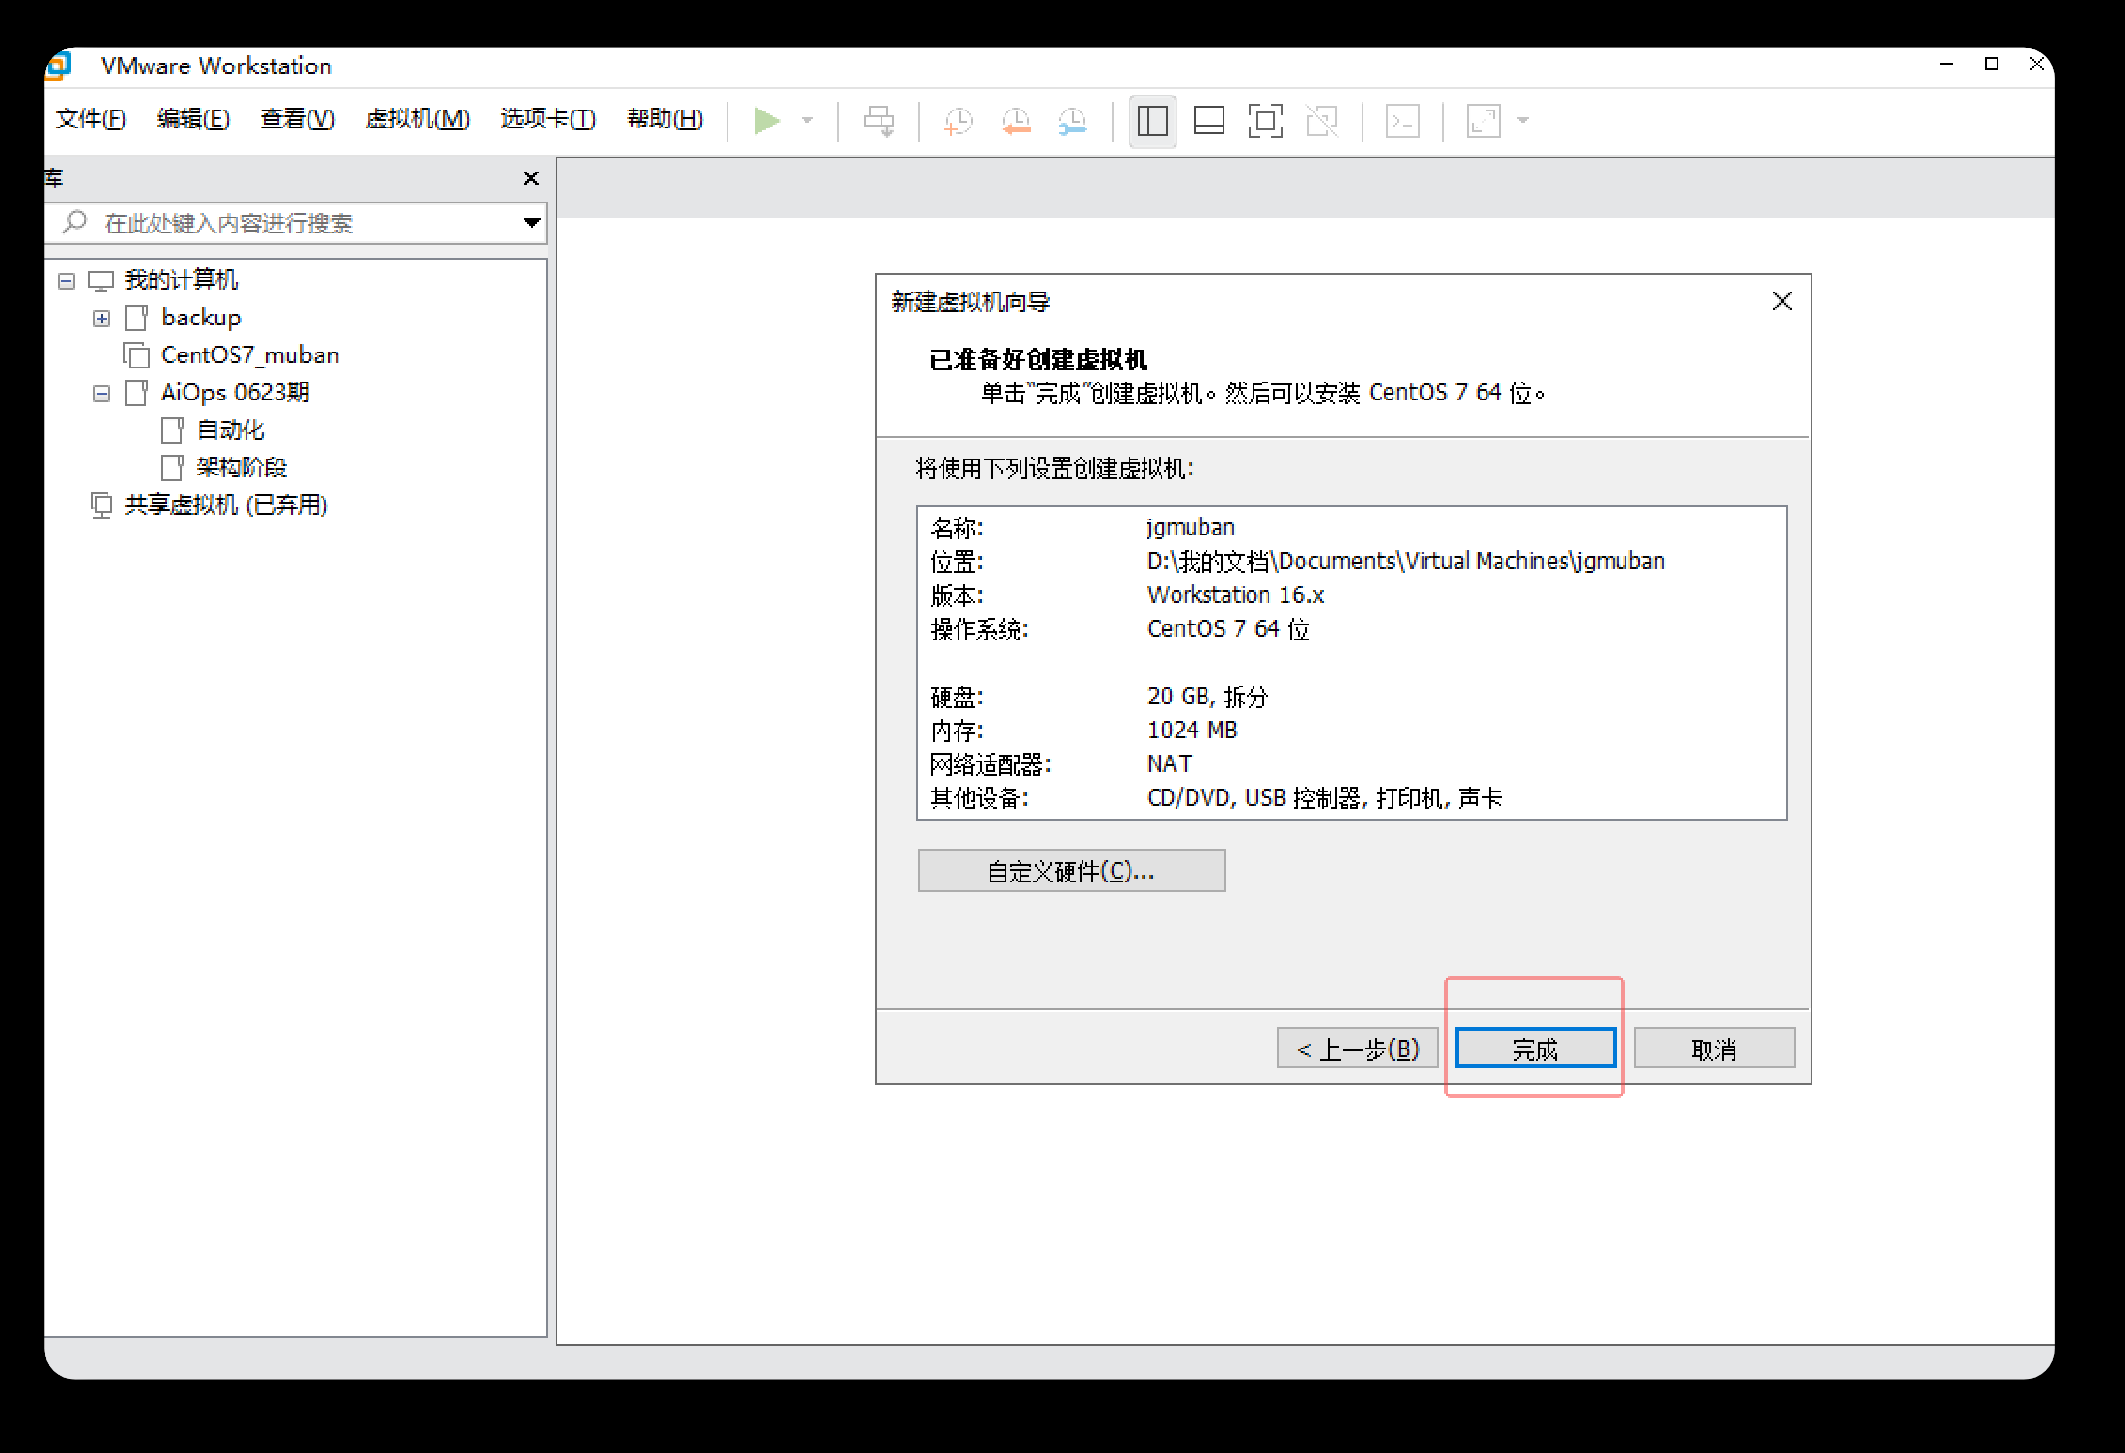The width and height of the screenshot is (2125, 1453).
Task: Click the backup folder icon
Action: 137,318
